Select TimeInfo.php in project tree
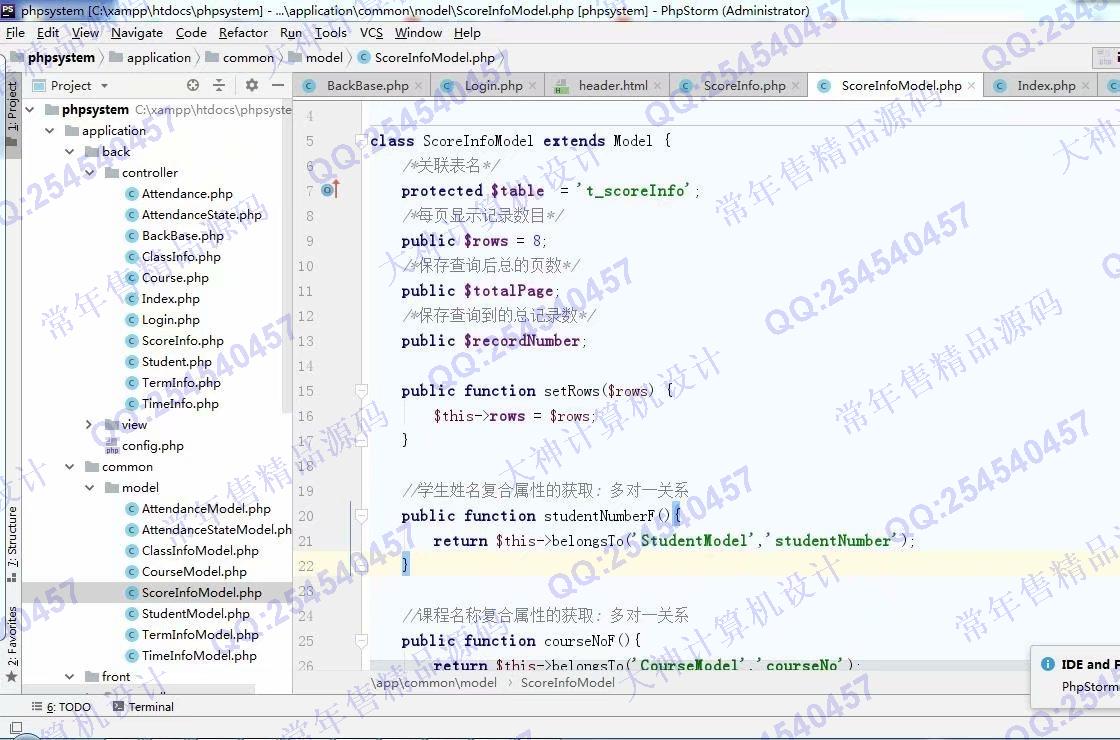Viewport: 1120px width, 740px height. (180, 404)
